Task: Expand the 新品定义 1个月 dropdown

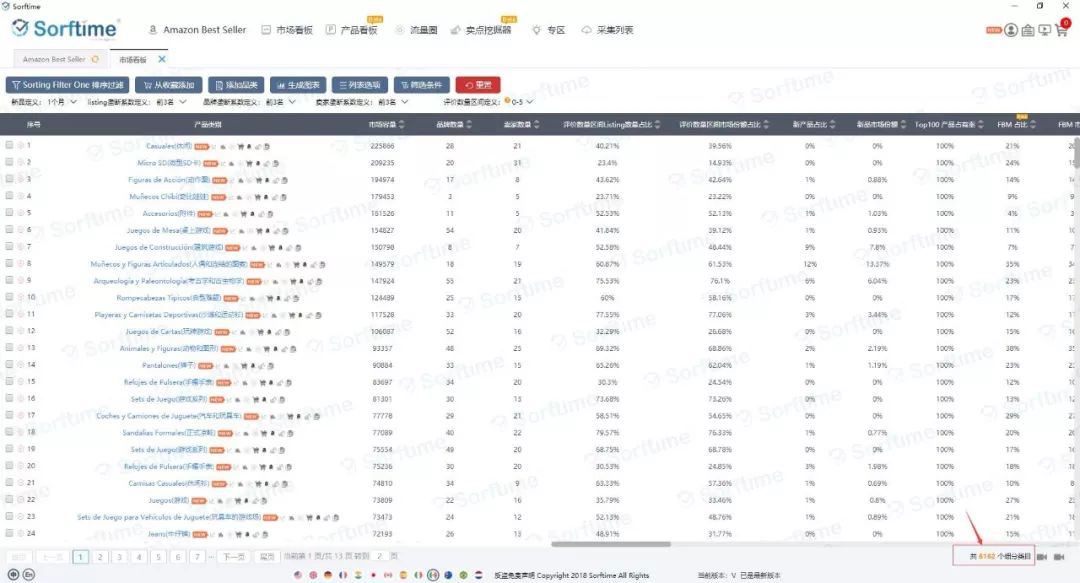Action: point(74,102)
